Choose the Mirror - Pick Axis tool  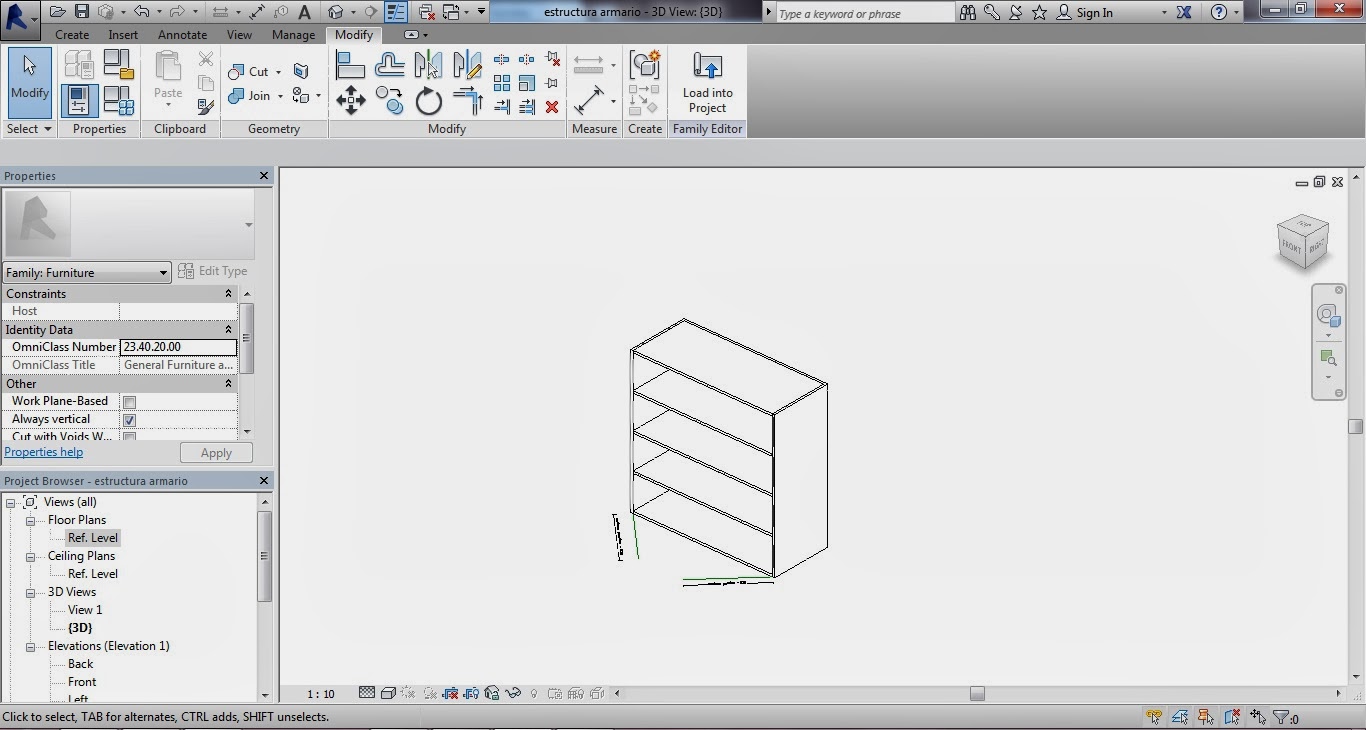coord(427,63)
